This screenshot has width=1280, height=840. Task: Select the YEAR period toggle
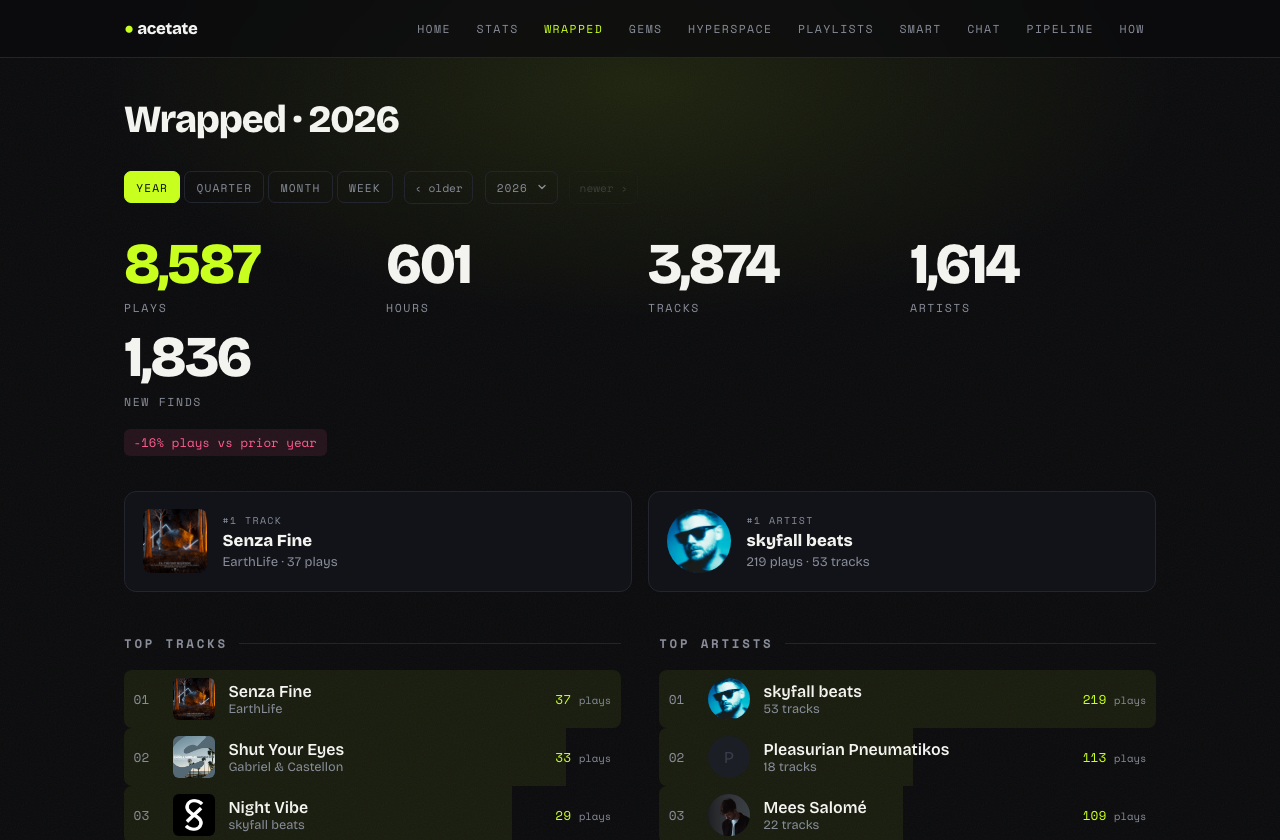click(152, 187)
